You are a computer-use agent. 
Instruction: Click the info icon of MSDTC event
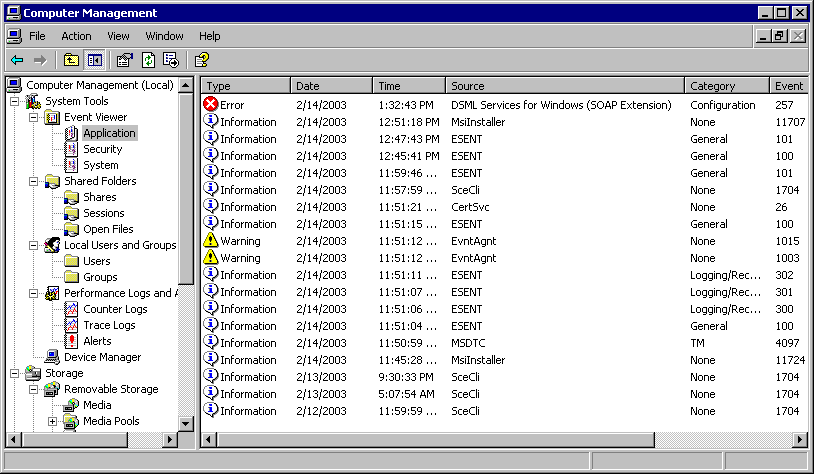point(210,342)
